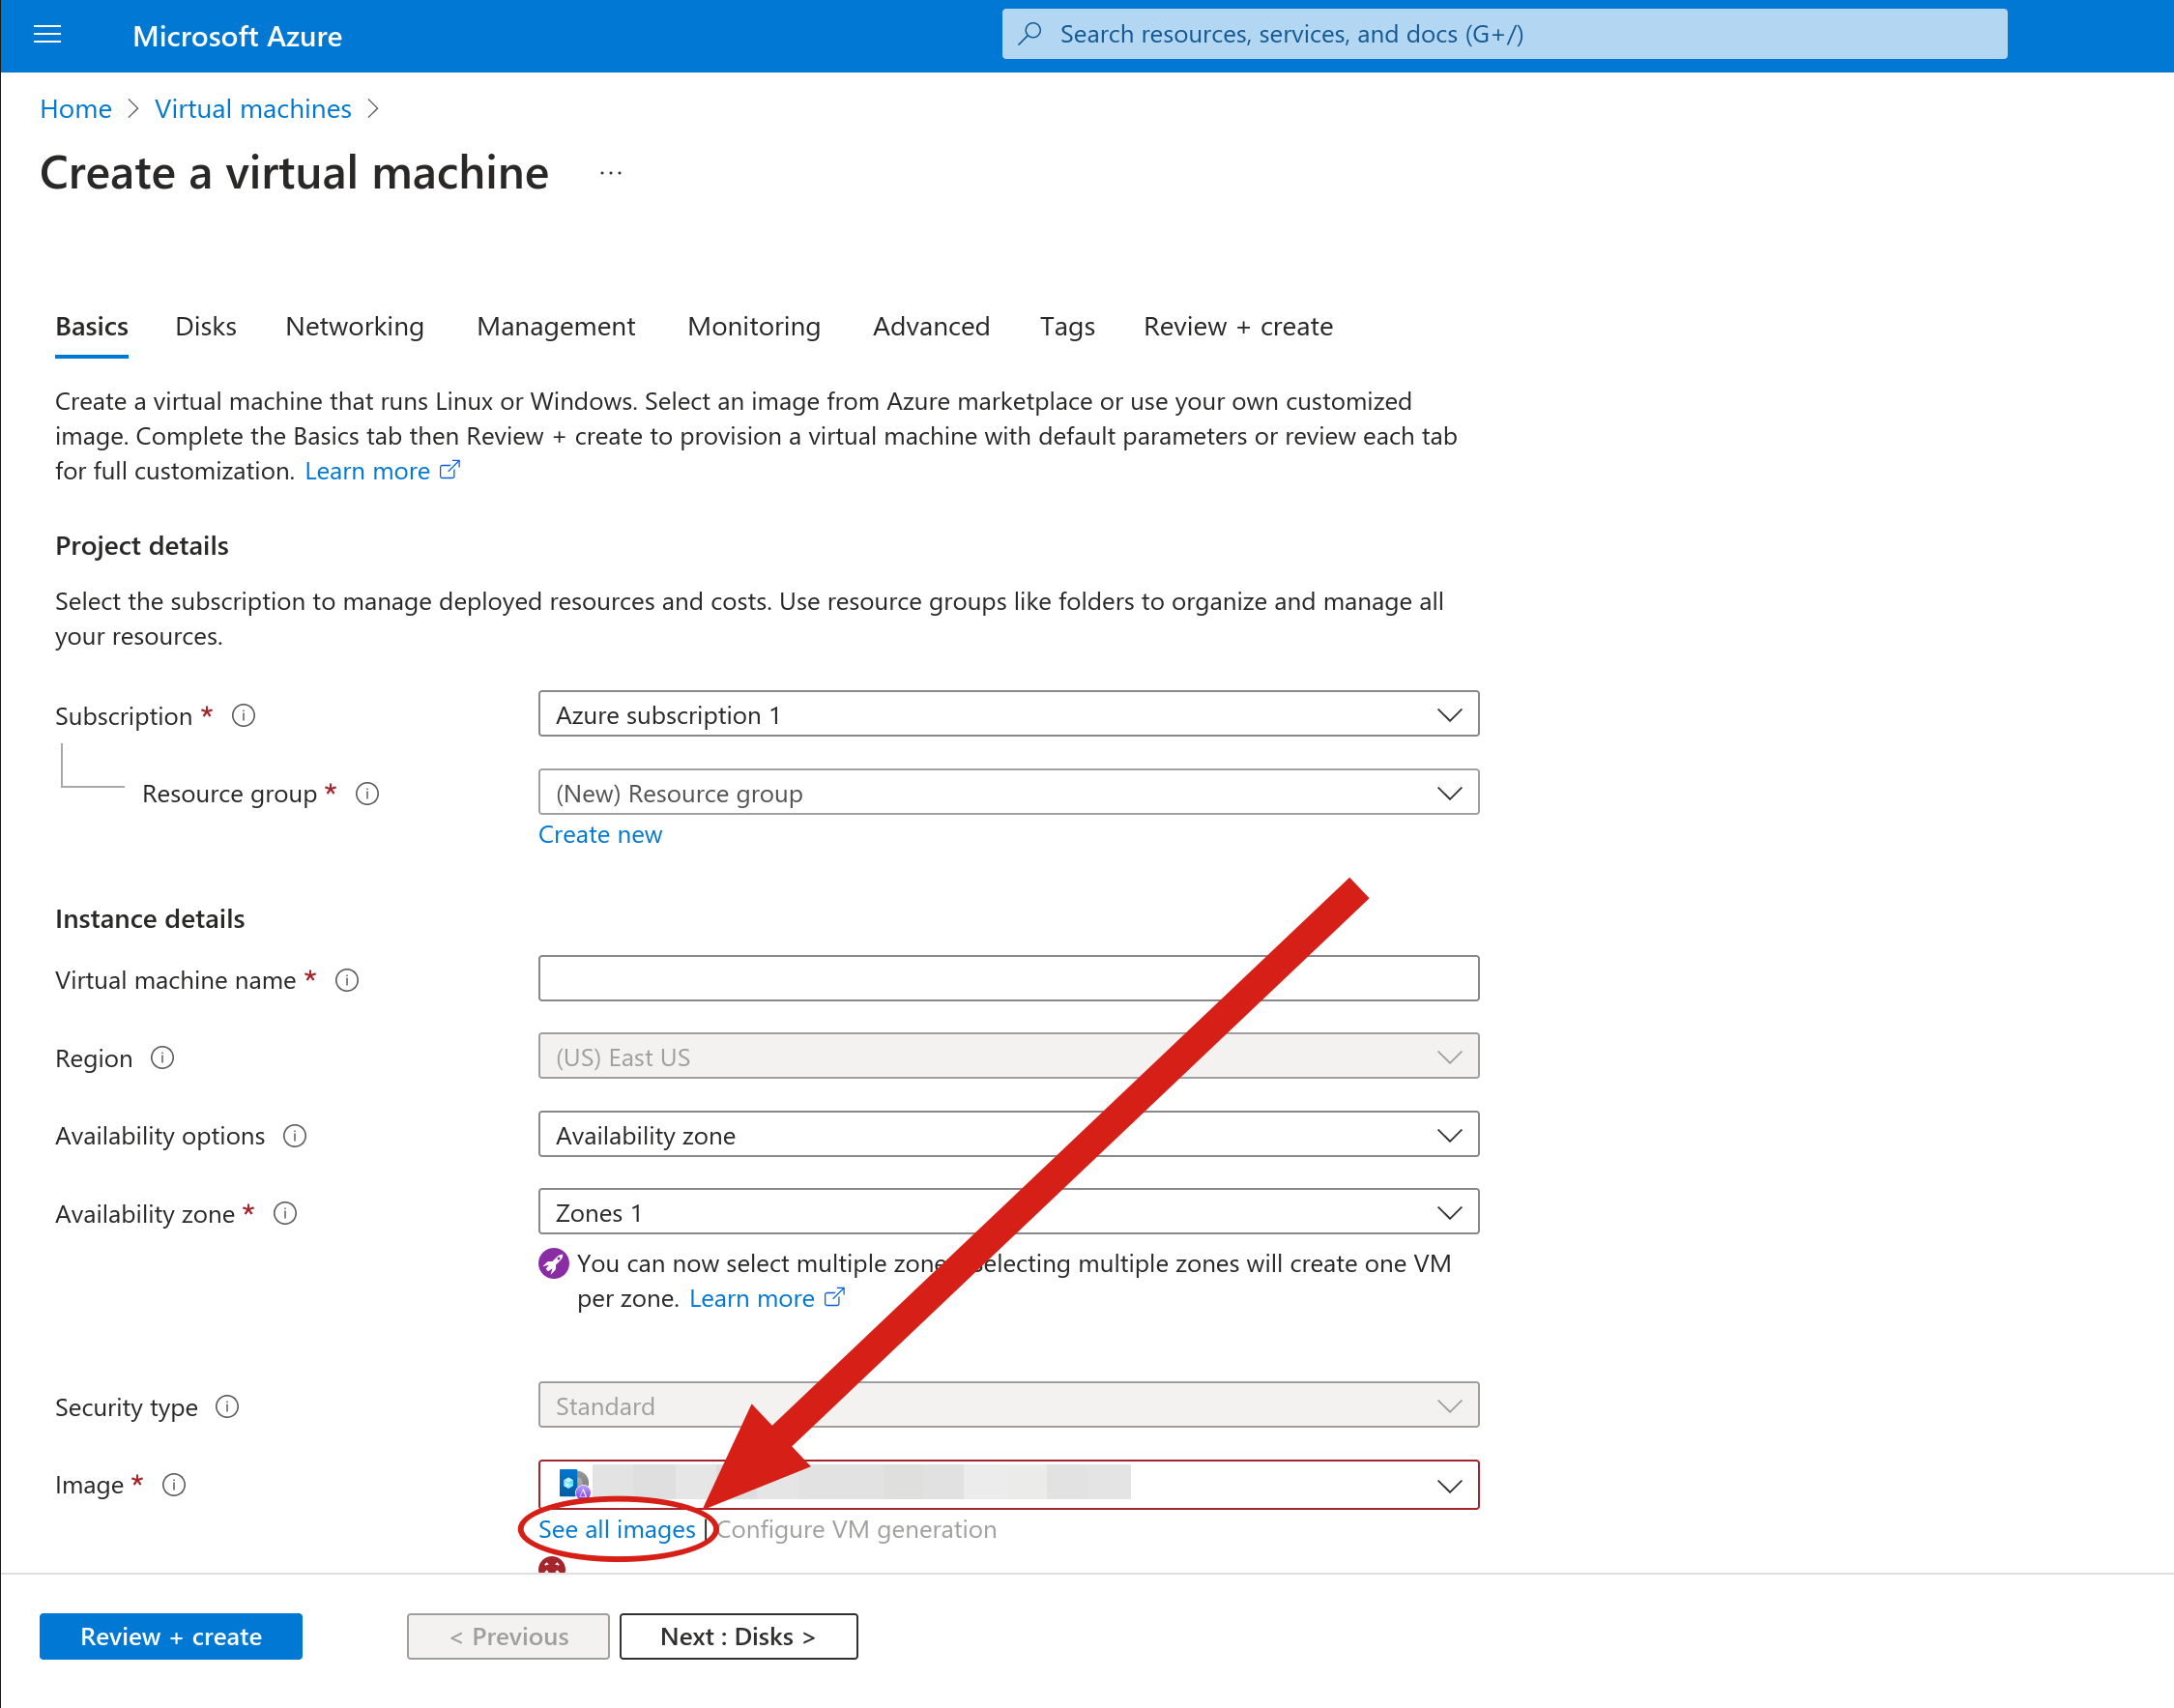Open the Resource group dropdown
The height and width of the screenshot is (1708, 2174).
(x=1008, y=792)
